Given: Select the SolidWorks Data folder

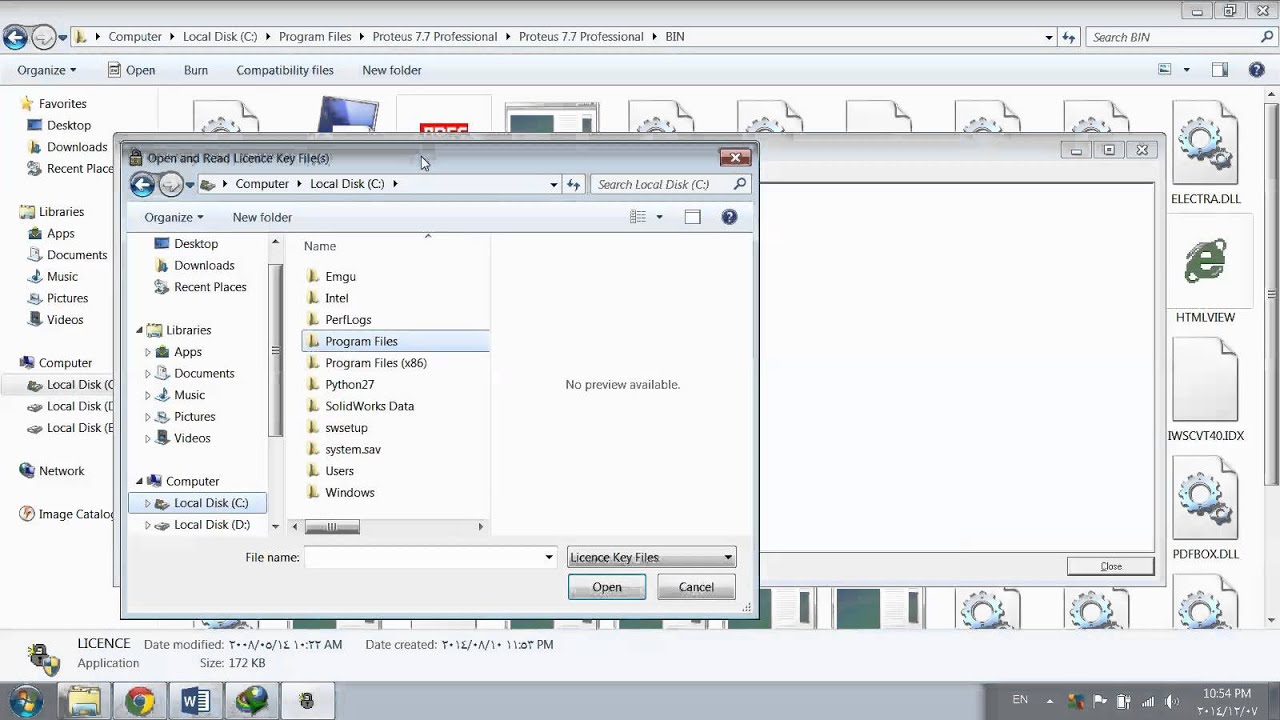Looking at the screenshot, I should click(x=369, y=406).
